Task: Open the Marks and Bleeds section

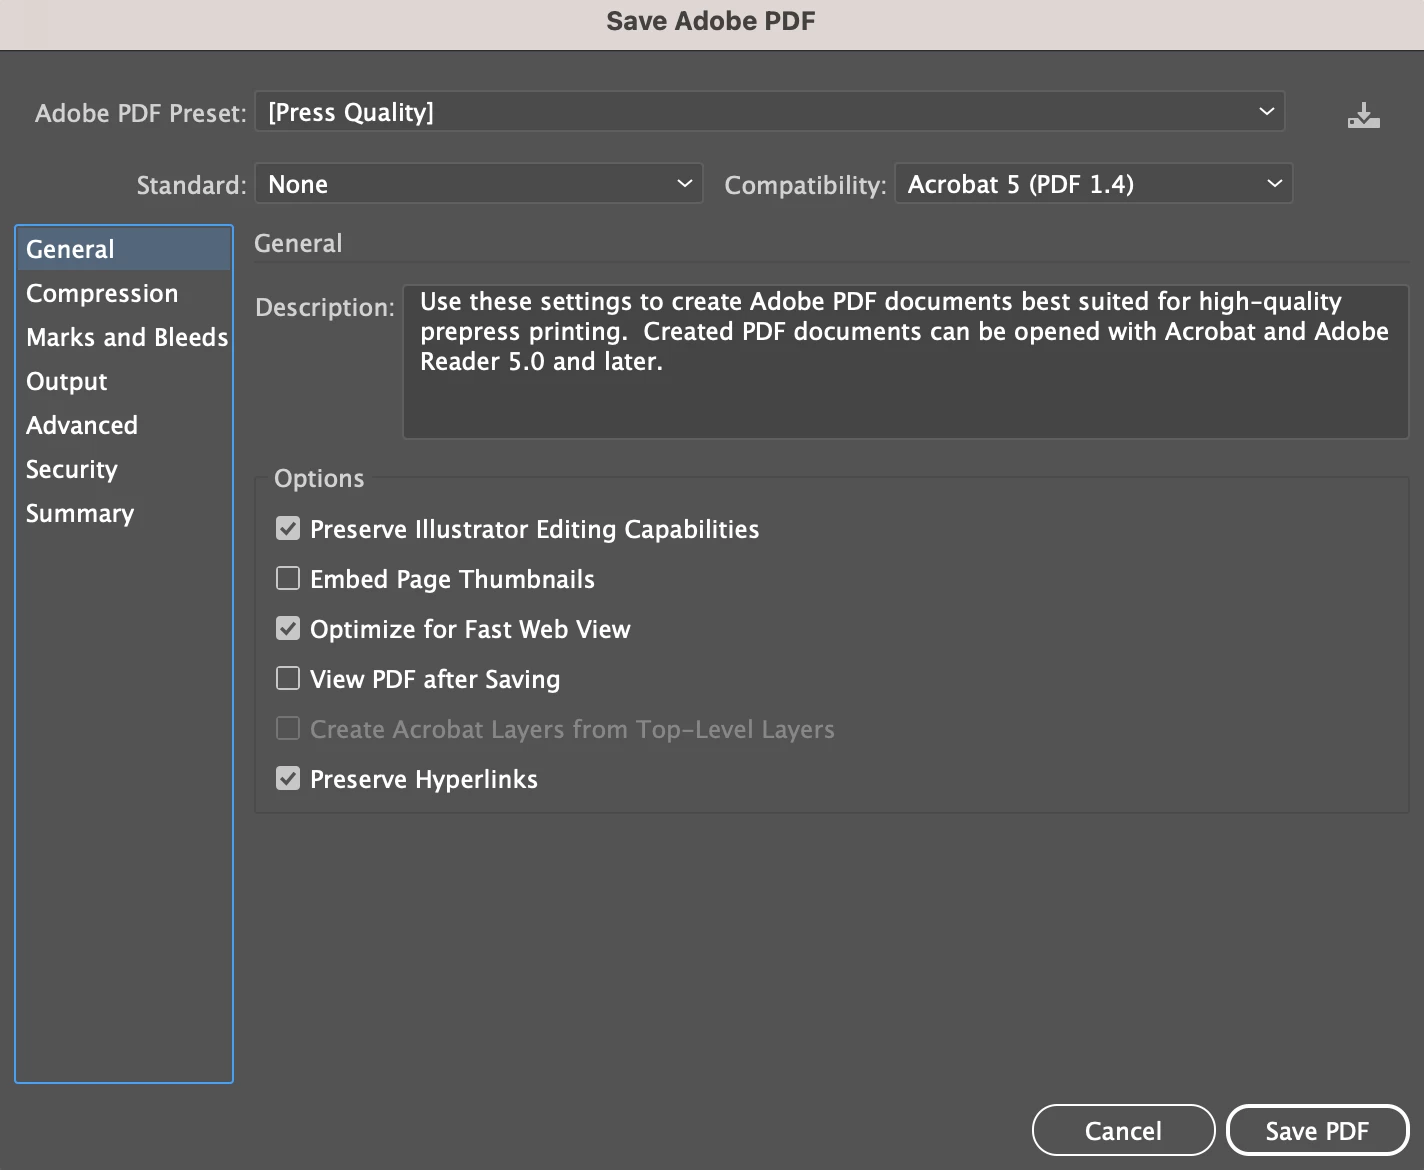Action: pyautogui.click(x=124, y=337)
